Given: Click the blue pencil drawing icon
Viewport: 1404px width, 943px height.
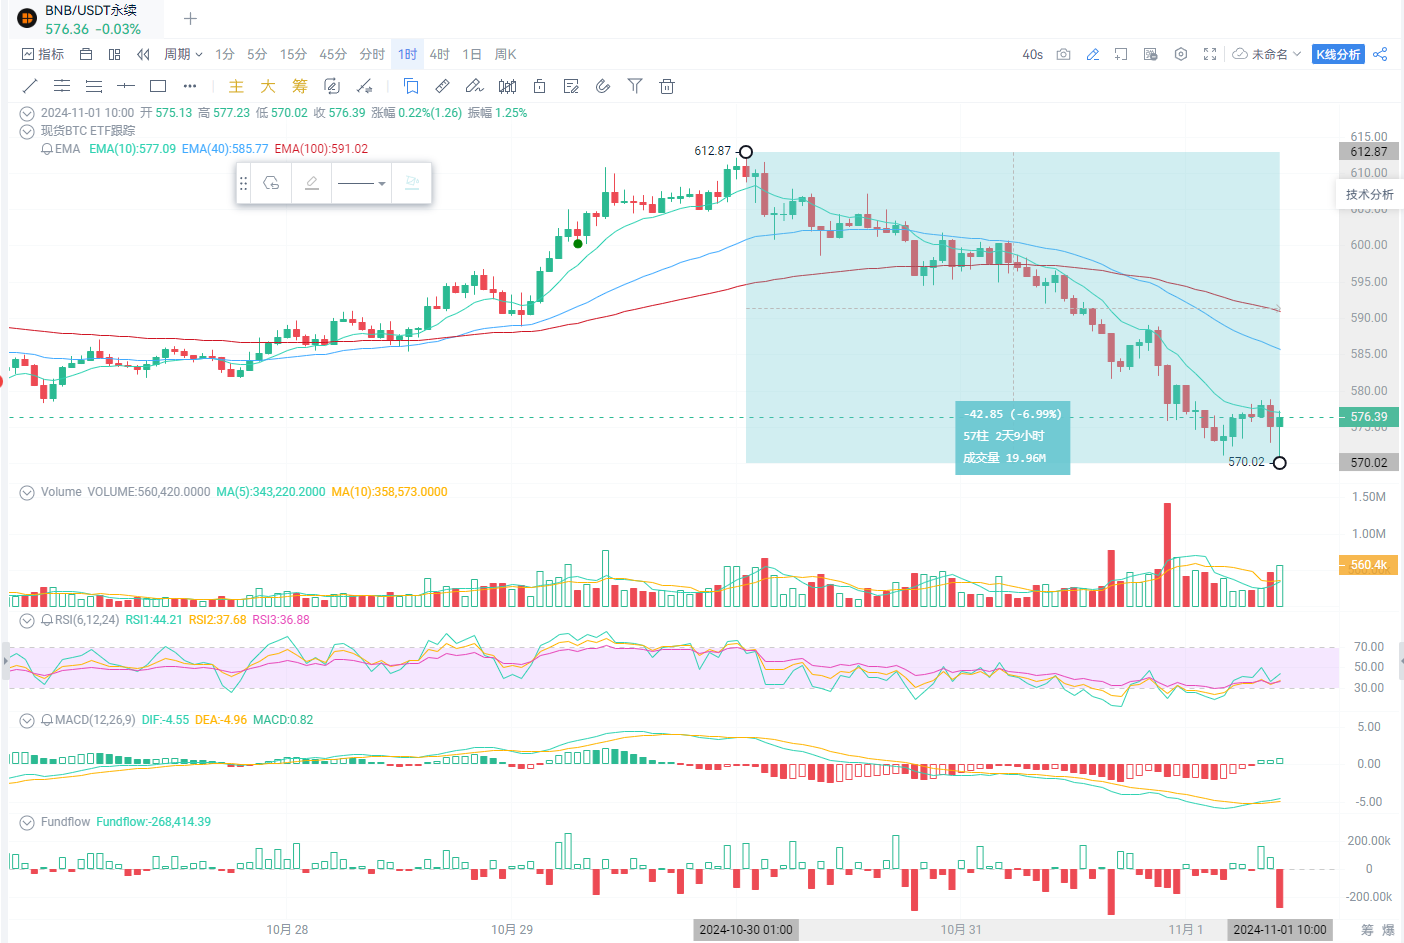Looking at the screenshot, I should [x=1092, y=54].
